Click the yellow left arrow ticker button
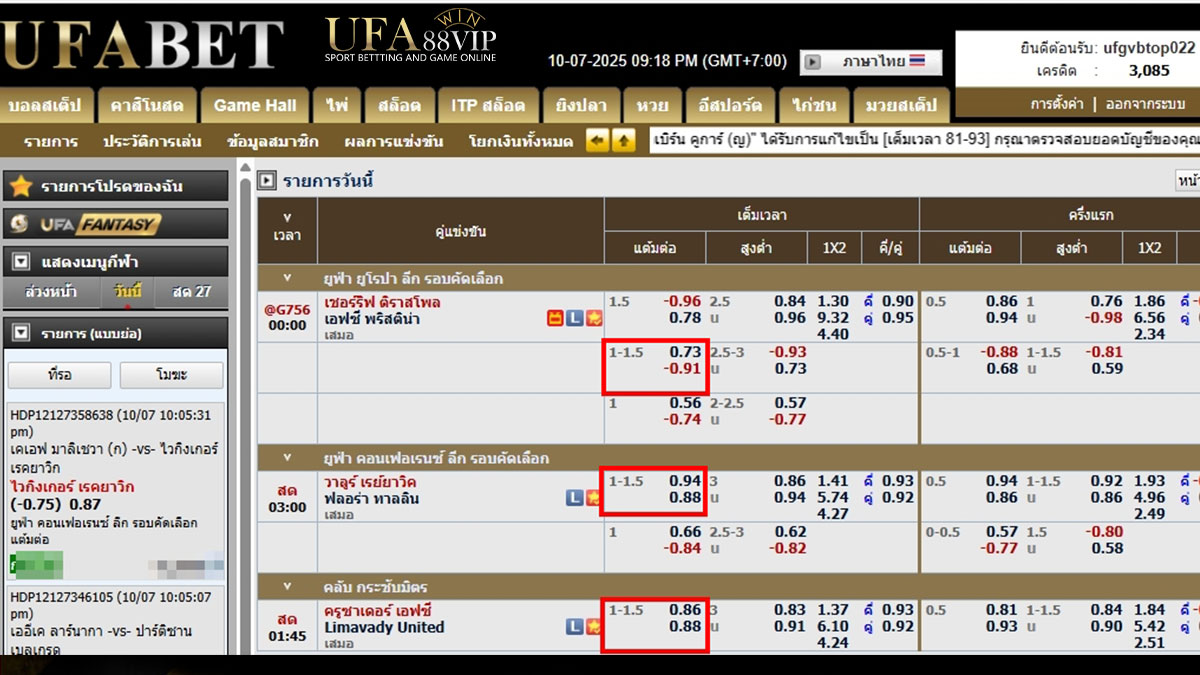Viewport: 1200px width, 675px height. pos(597,140)
